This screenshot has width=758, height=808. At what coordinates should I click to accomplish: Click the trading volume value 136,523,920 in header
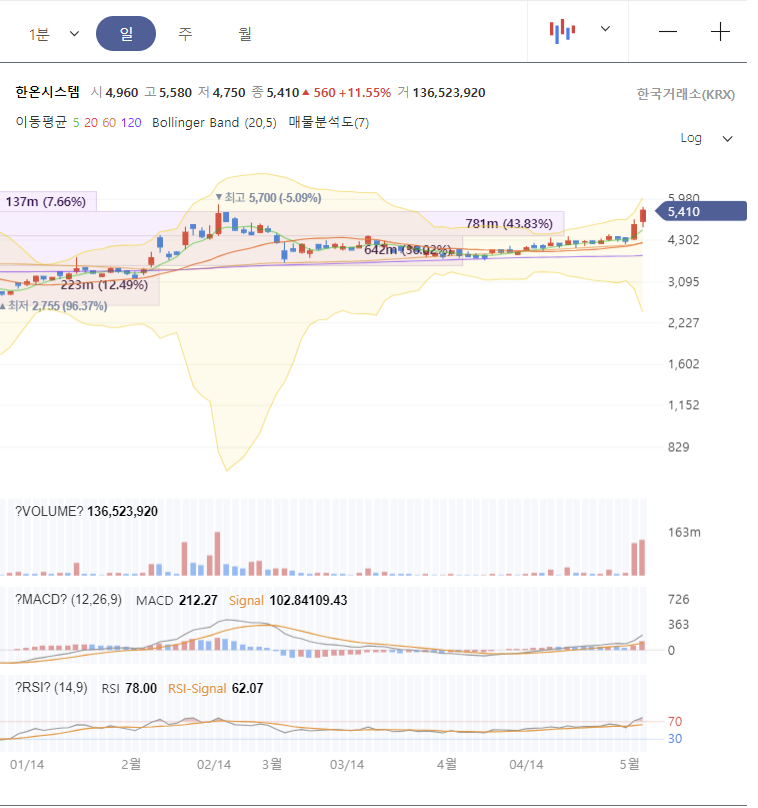[x=449, y=93]
